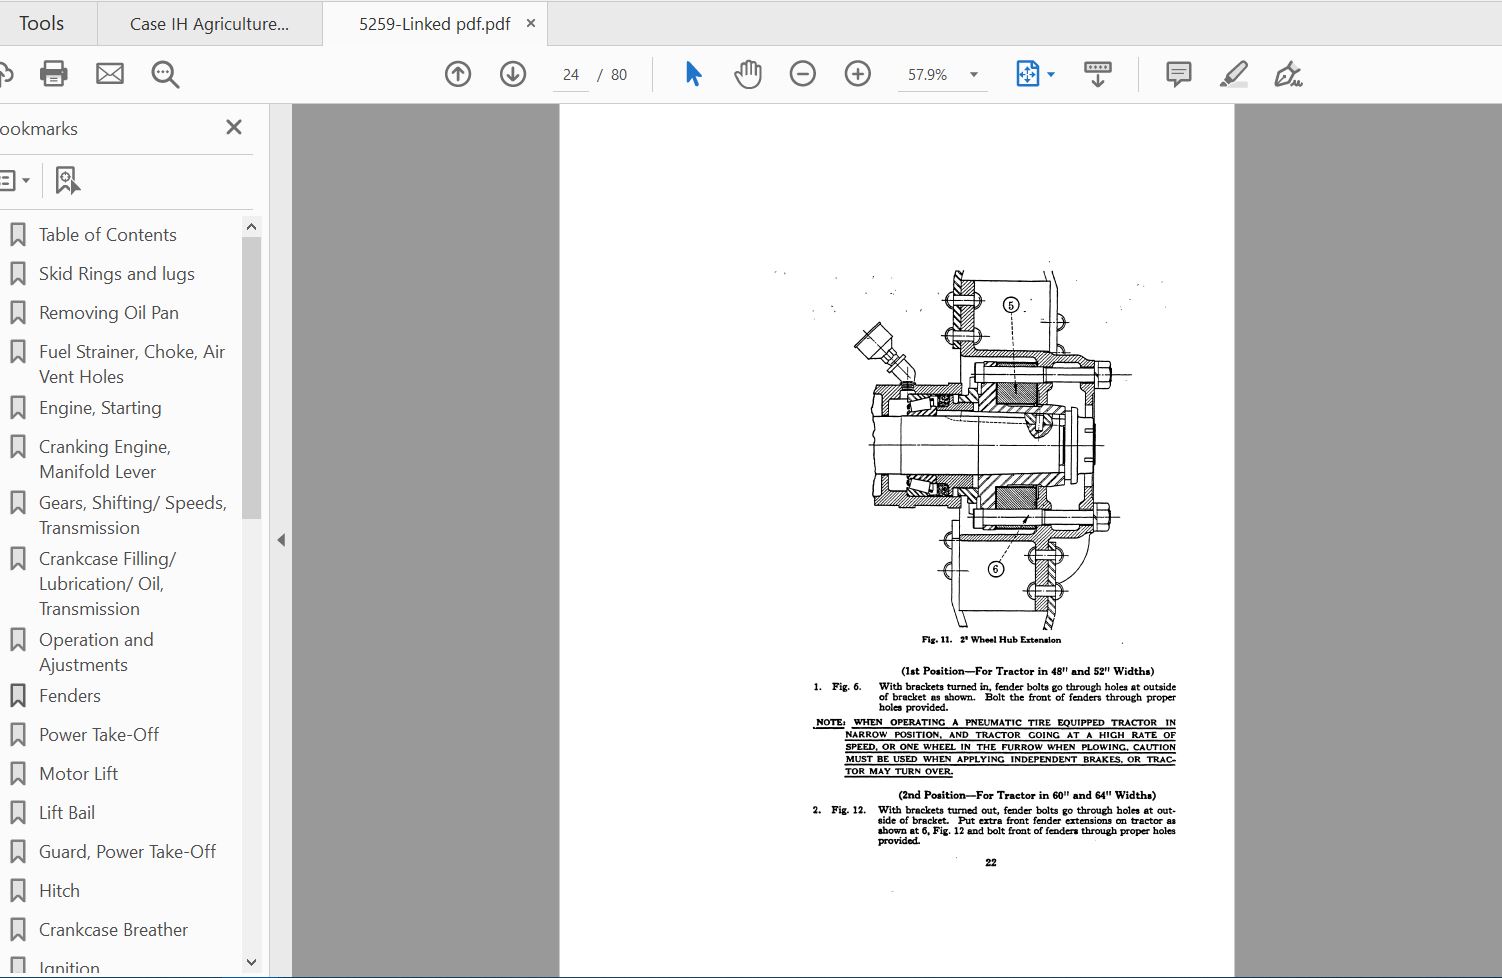This screenshot has width=1502, height=978.
Task: Open the bookmarks options menu dropdown
Action: (x=16, y=181)
